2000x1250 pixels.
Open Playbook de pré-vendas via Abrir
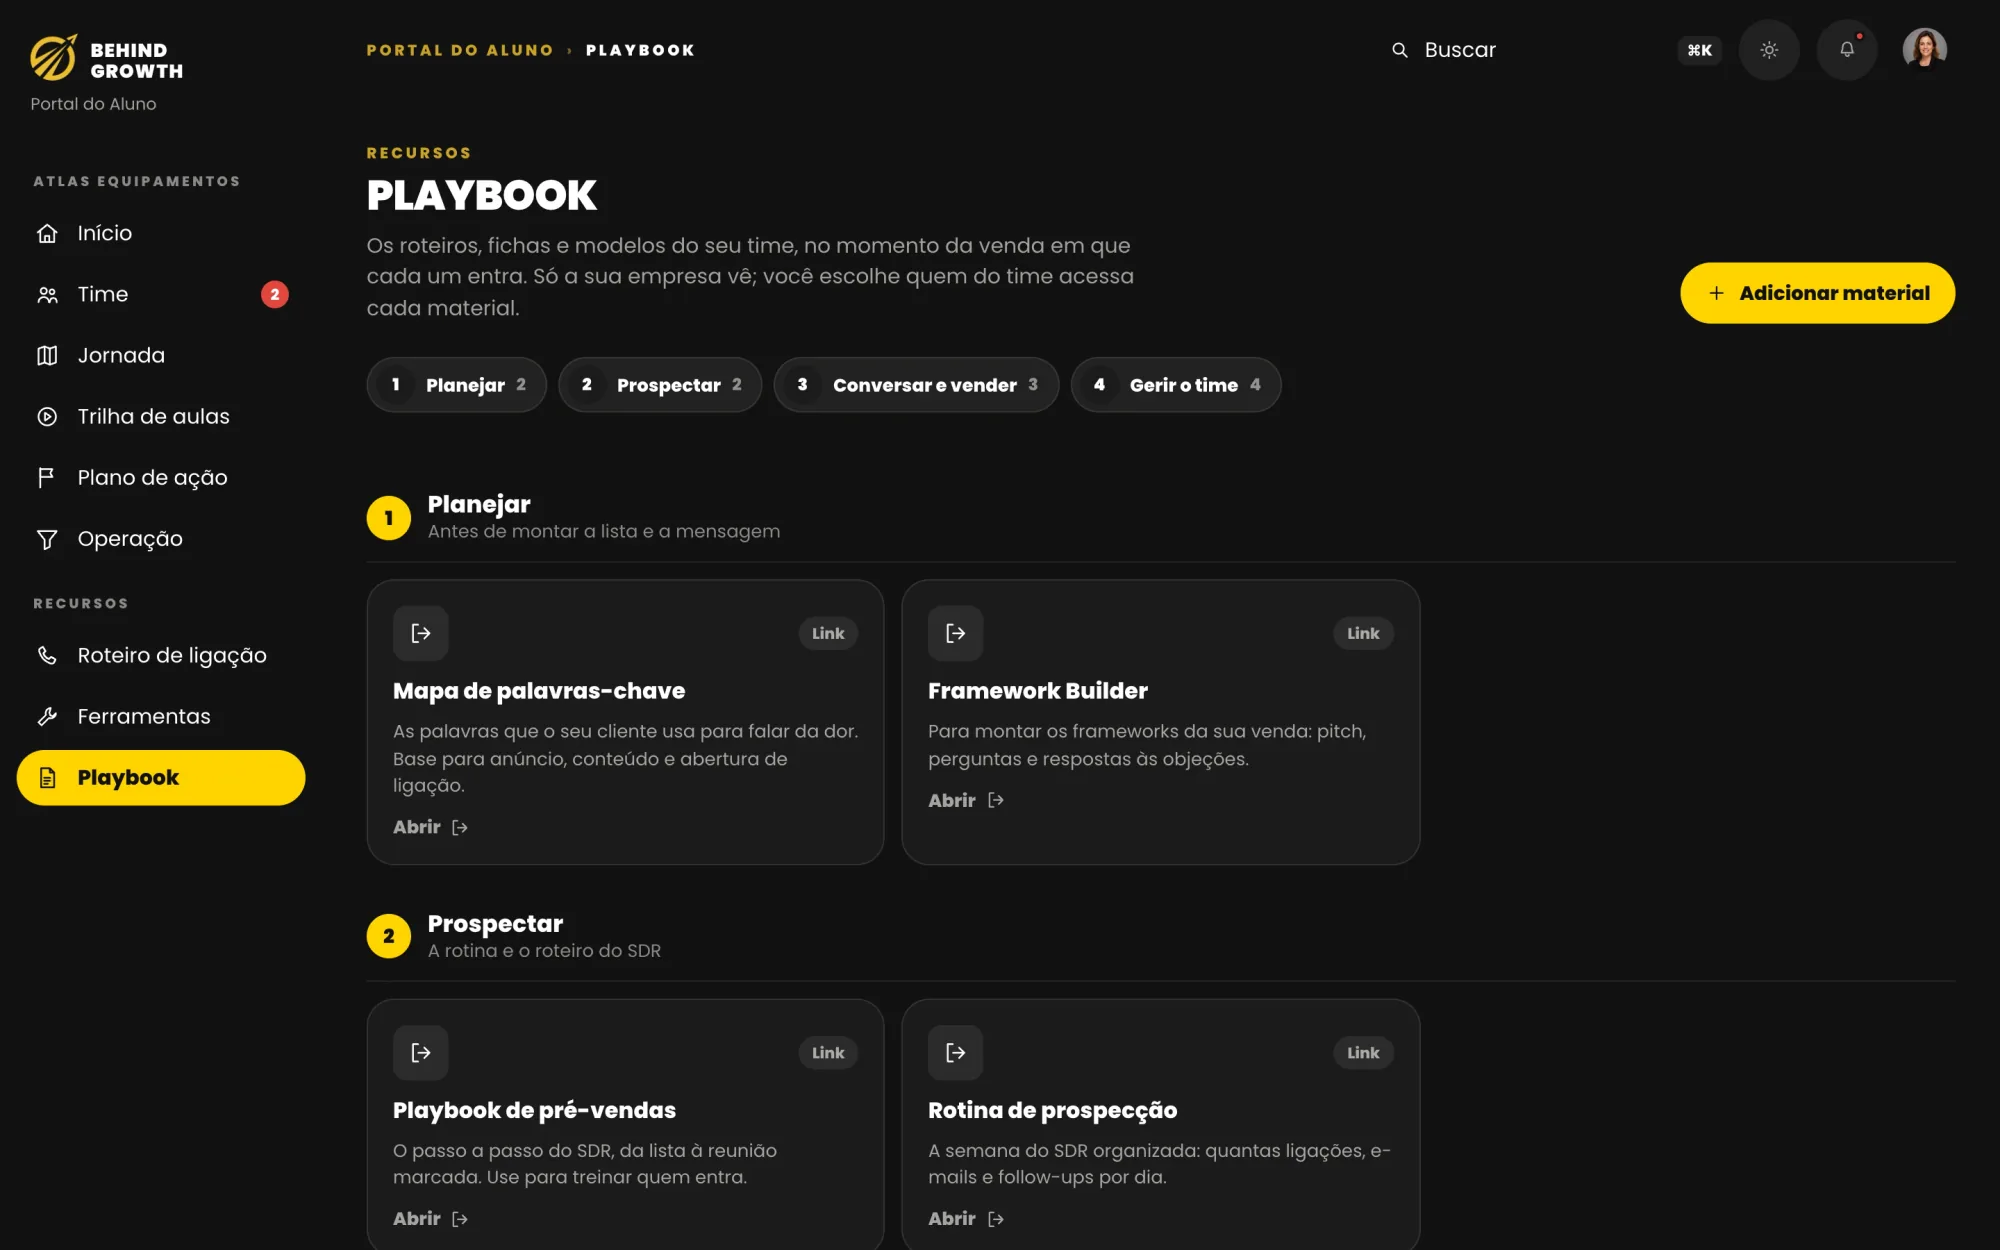click(x=431, y=1218)
